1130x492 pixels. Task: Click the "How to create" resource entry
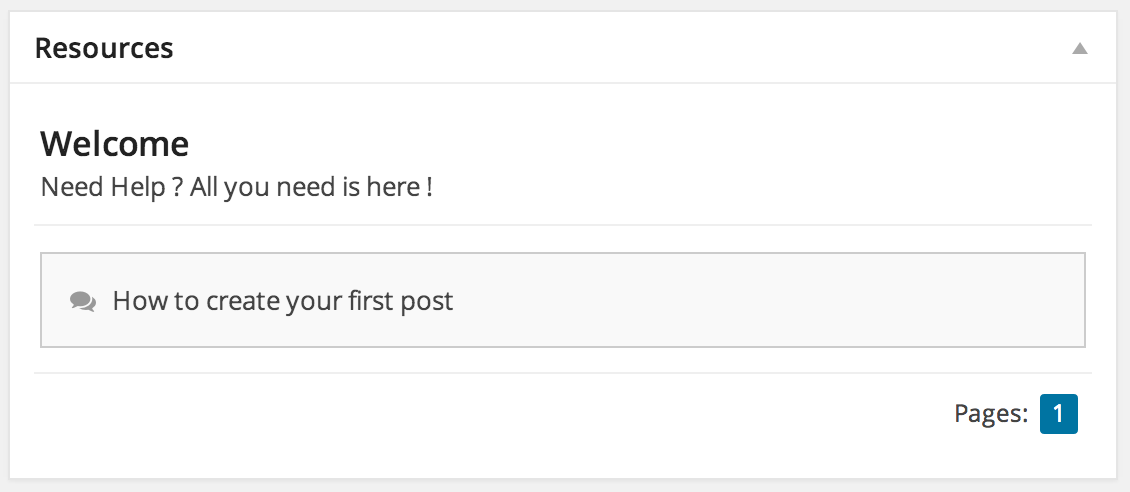click(x=562, y=300)
